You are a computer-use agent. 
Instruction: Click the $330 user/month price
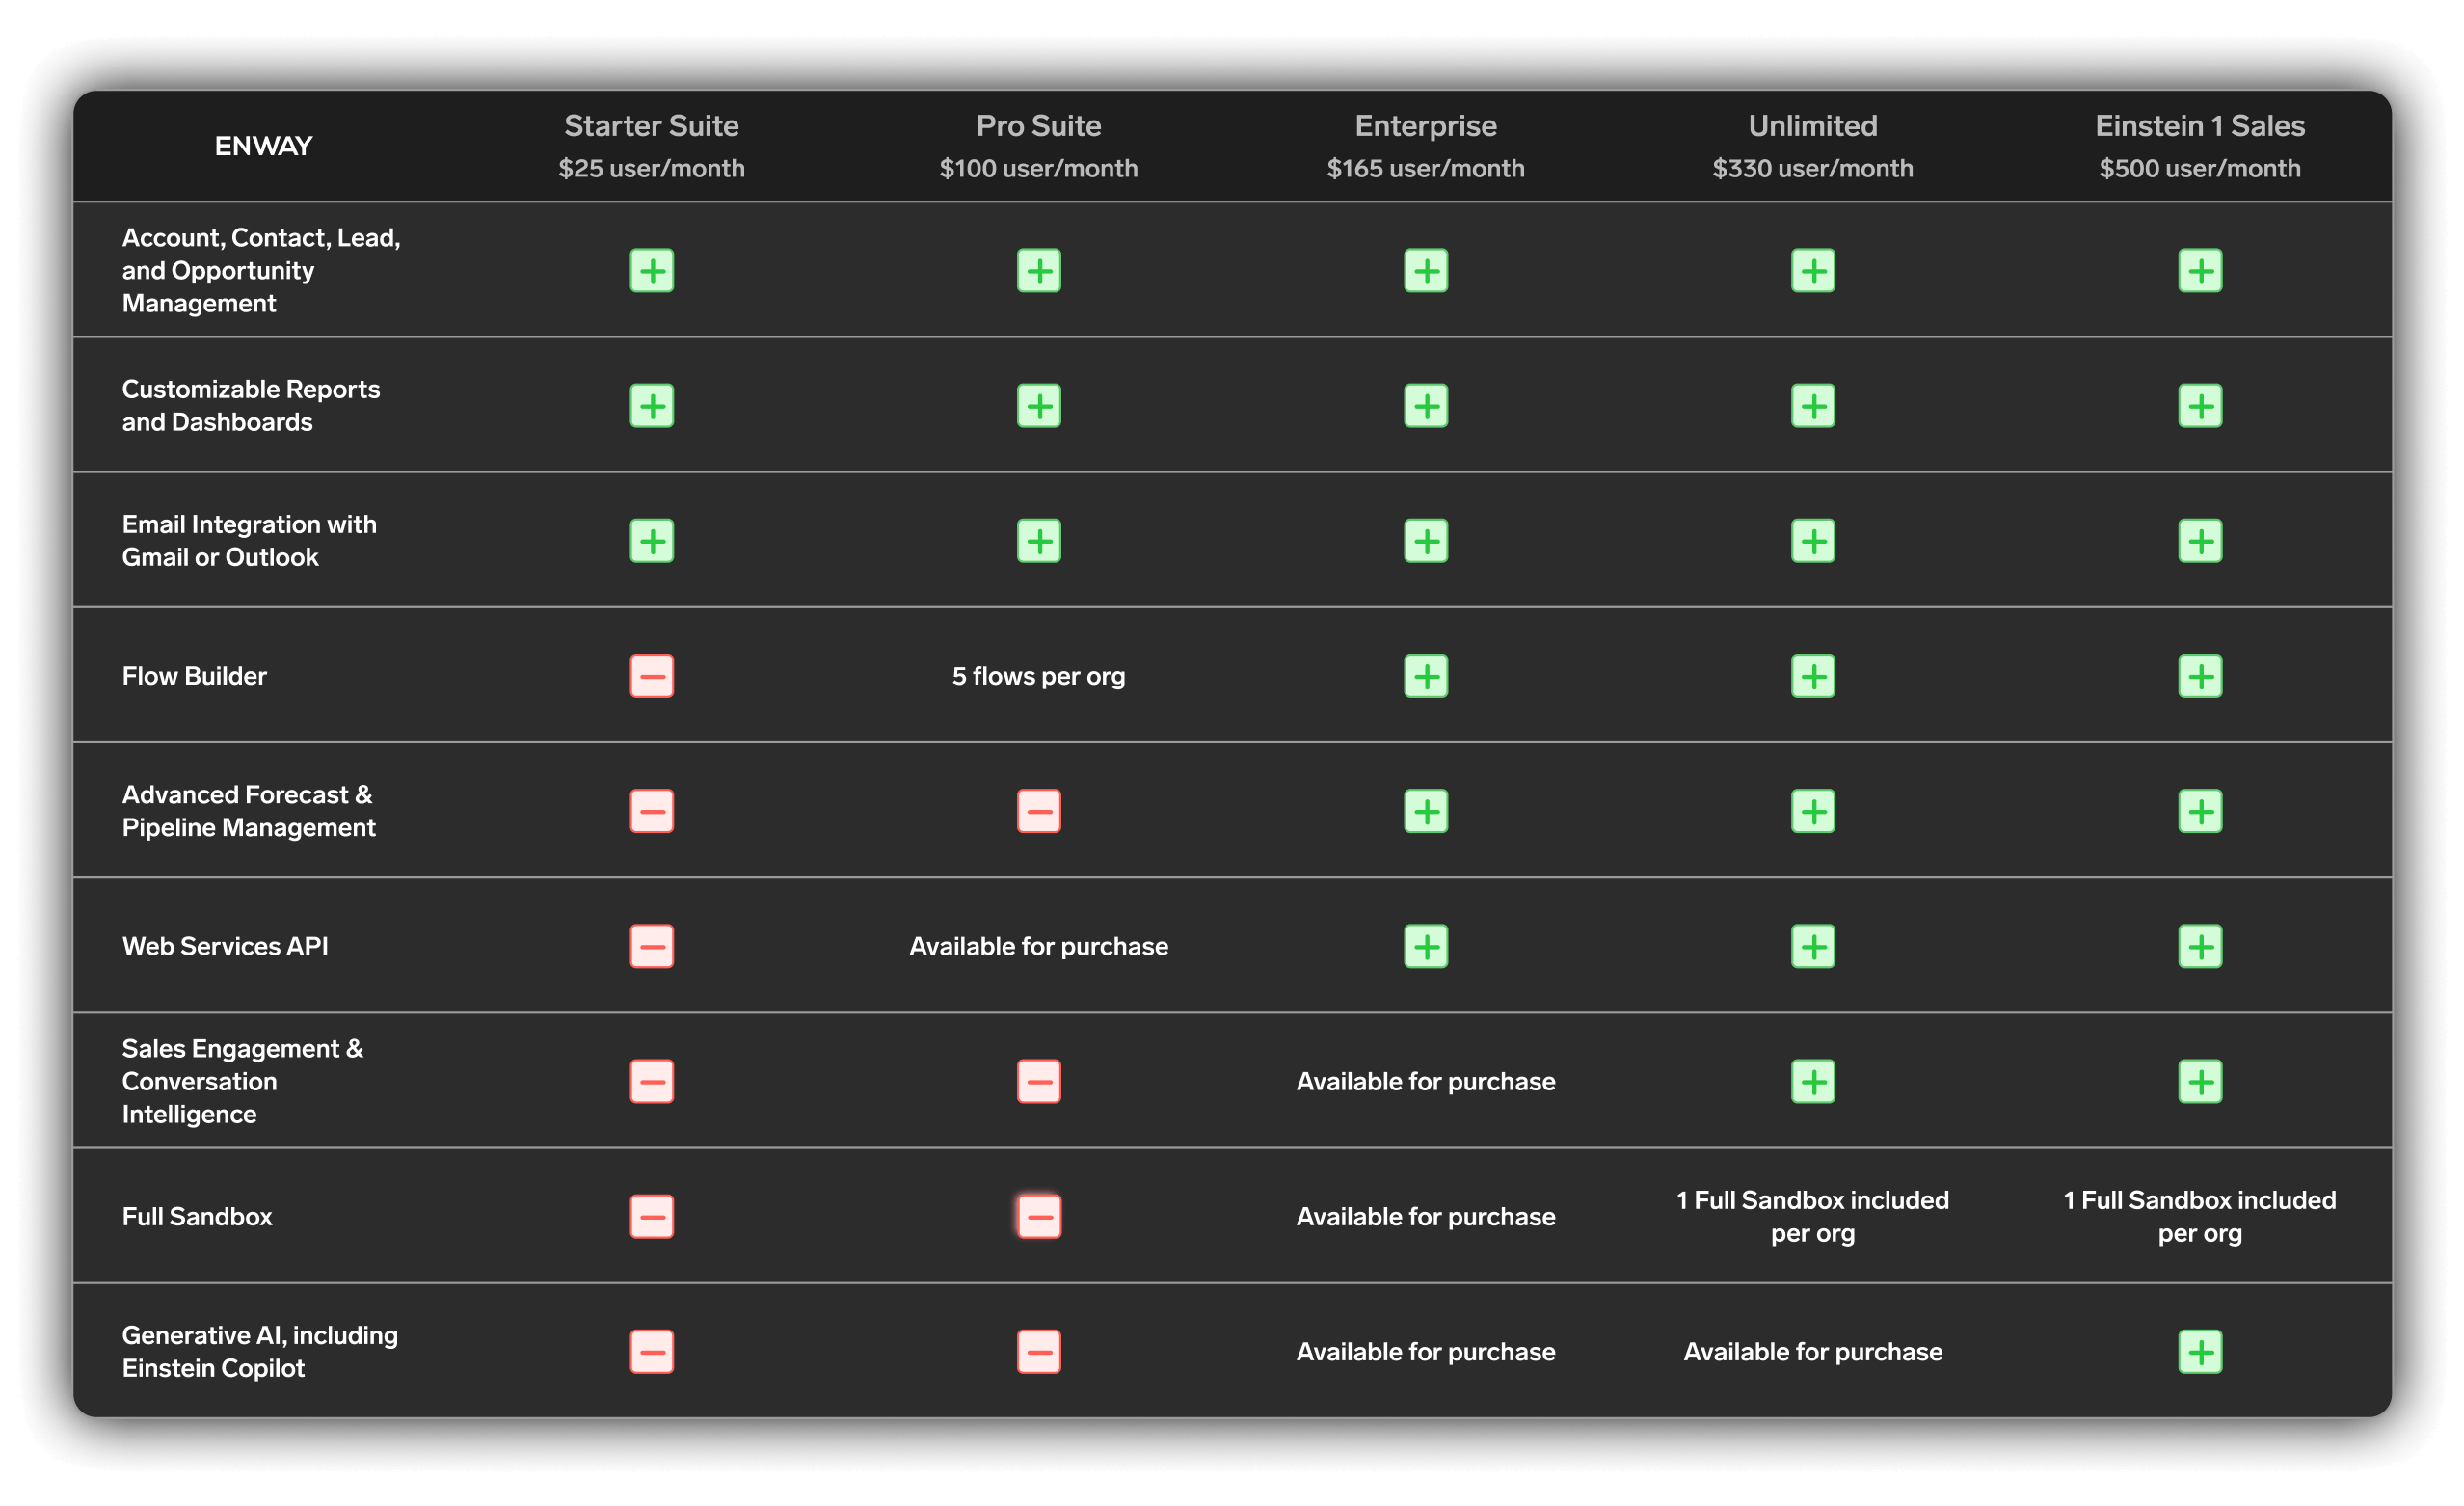[1813, 168]
